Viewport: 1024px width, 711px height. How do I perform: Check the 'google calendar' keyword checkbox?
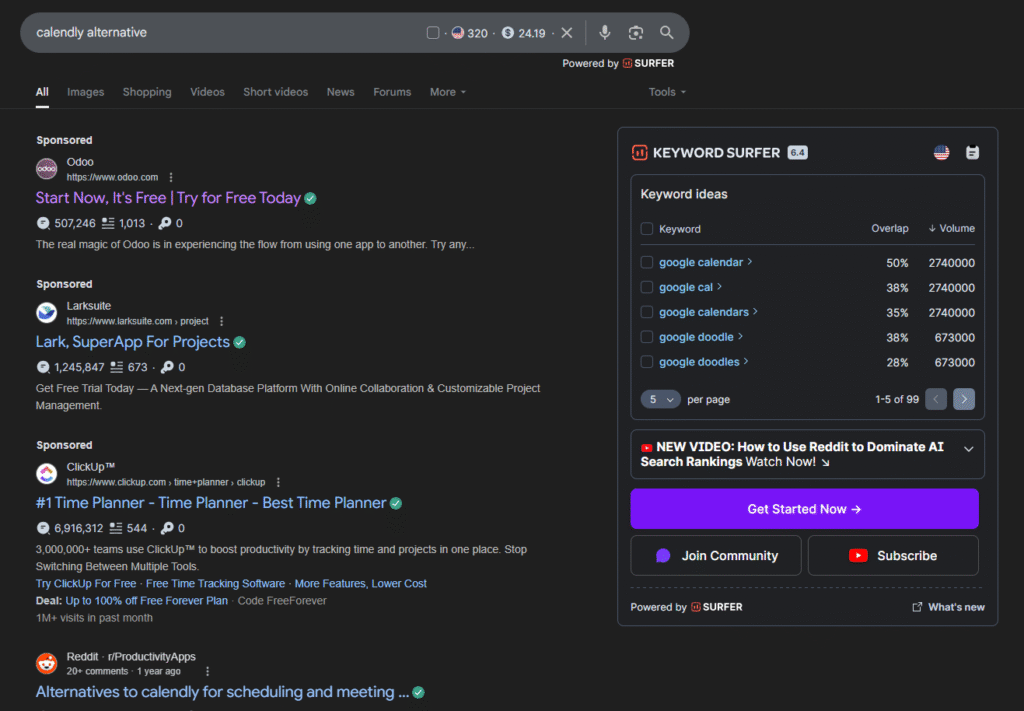(647, 263)
